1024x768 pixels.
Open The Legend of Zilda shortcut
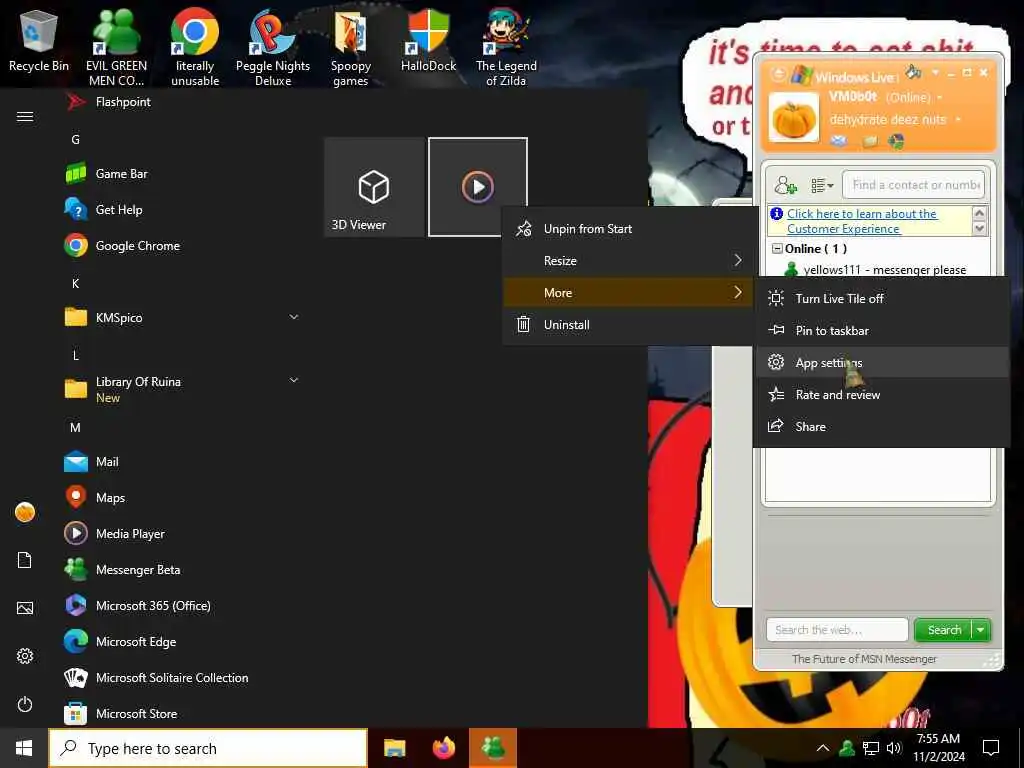point(506,47)
